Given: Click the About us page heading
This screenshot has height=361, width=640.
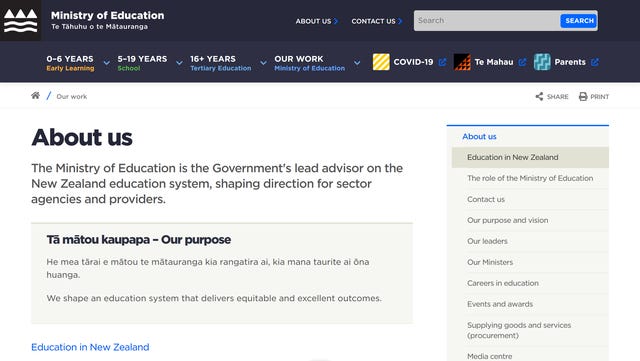Looking at the screenshot, I should point(82,137).
